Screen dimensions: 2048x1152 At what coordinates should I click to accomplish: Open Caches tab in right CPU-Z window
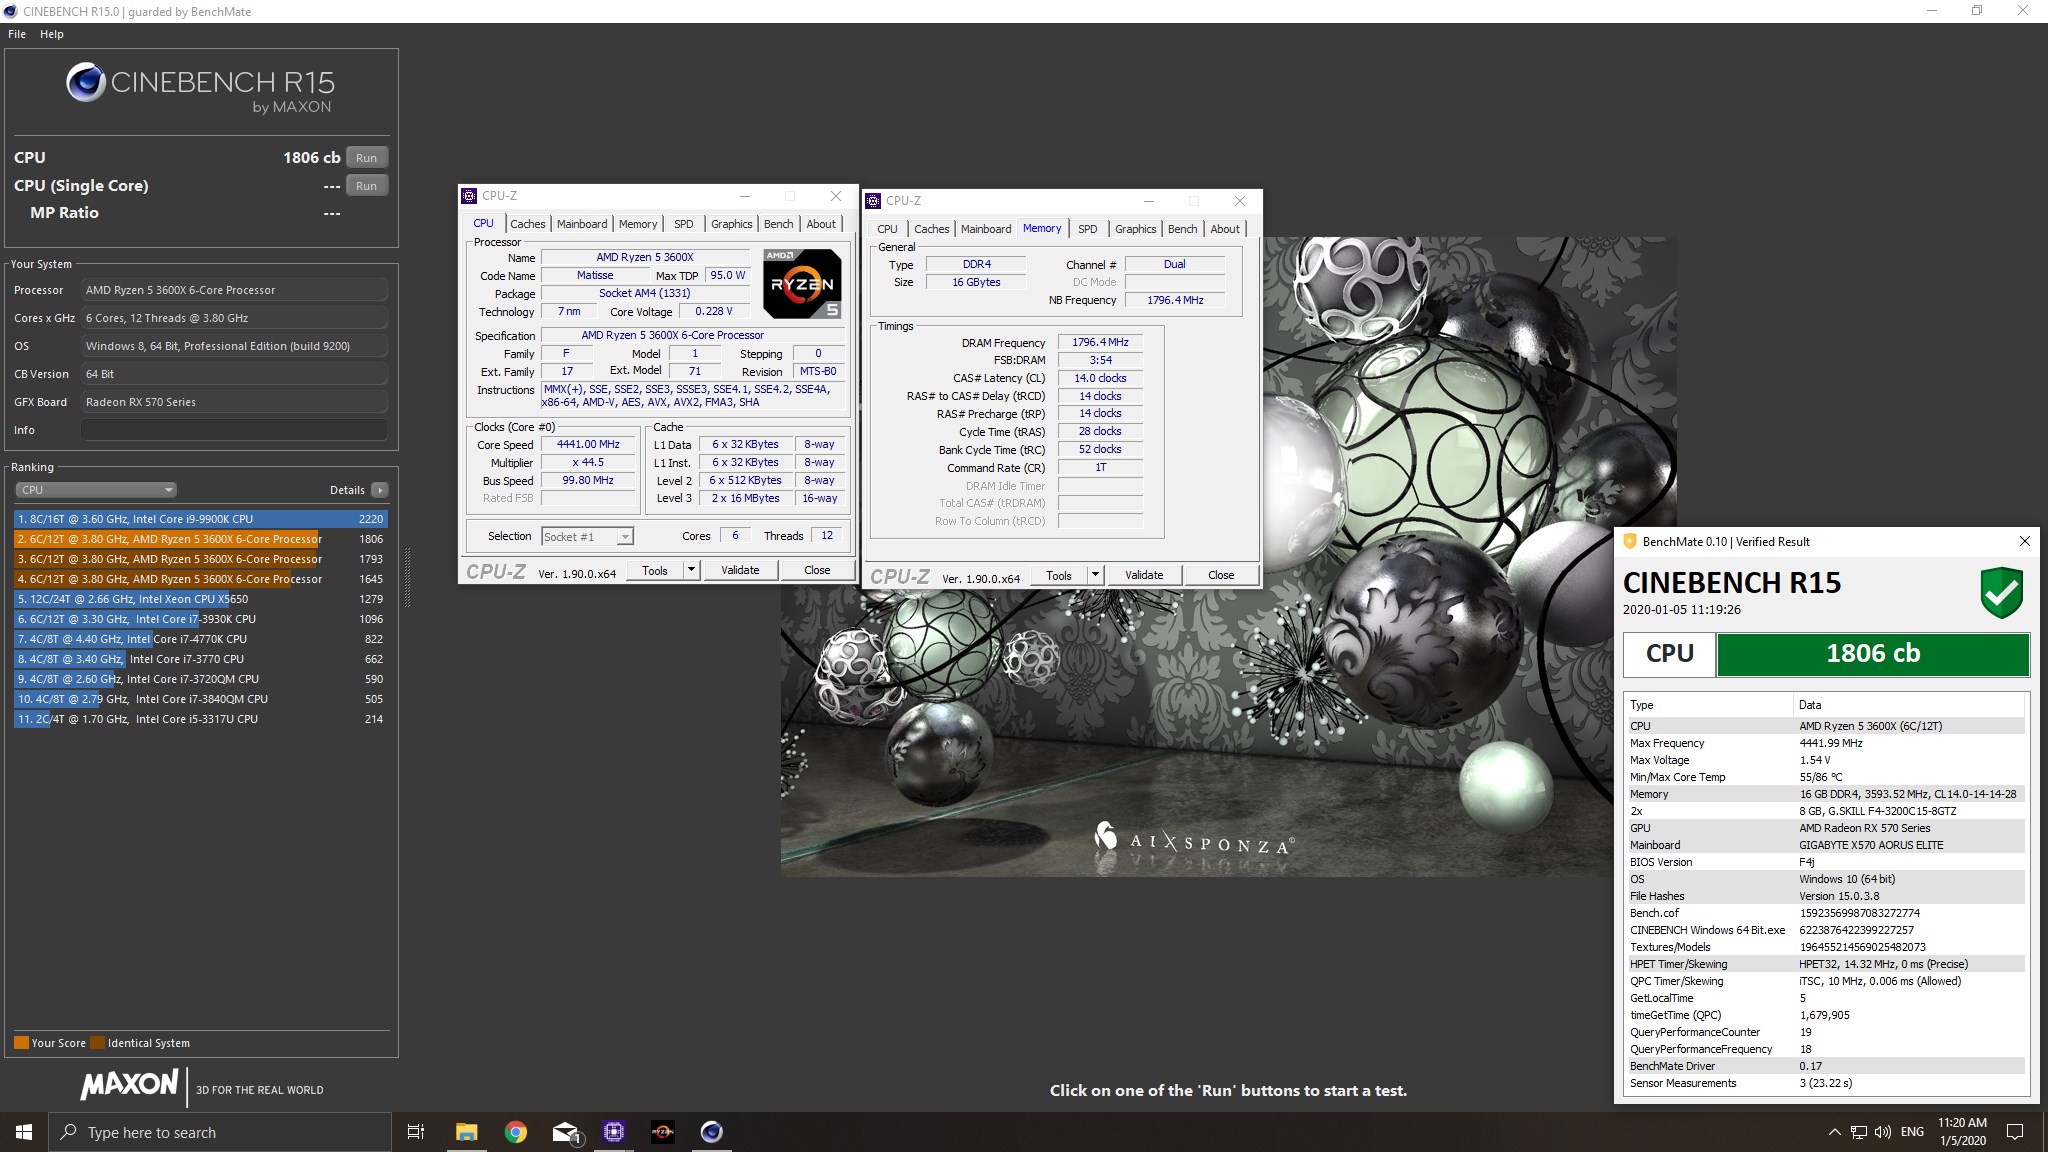[x=932, y=229]
